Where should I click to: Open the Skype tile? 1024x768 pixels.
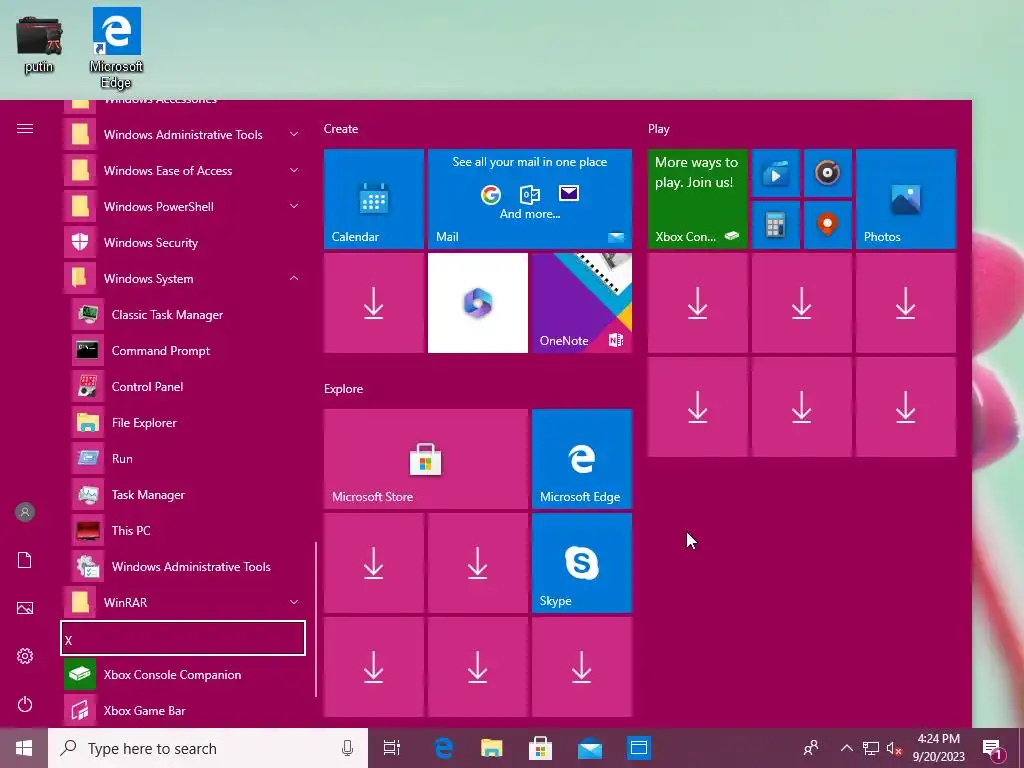pyautogui.click(x=582, y=563)
